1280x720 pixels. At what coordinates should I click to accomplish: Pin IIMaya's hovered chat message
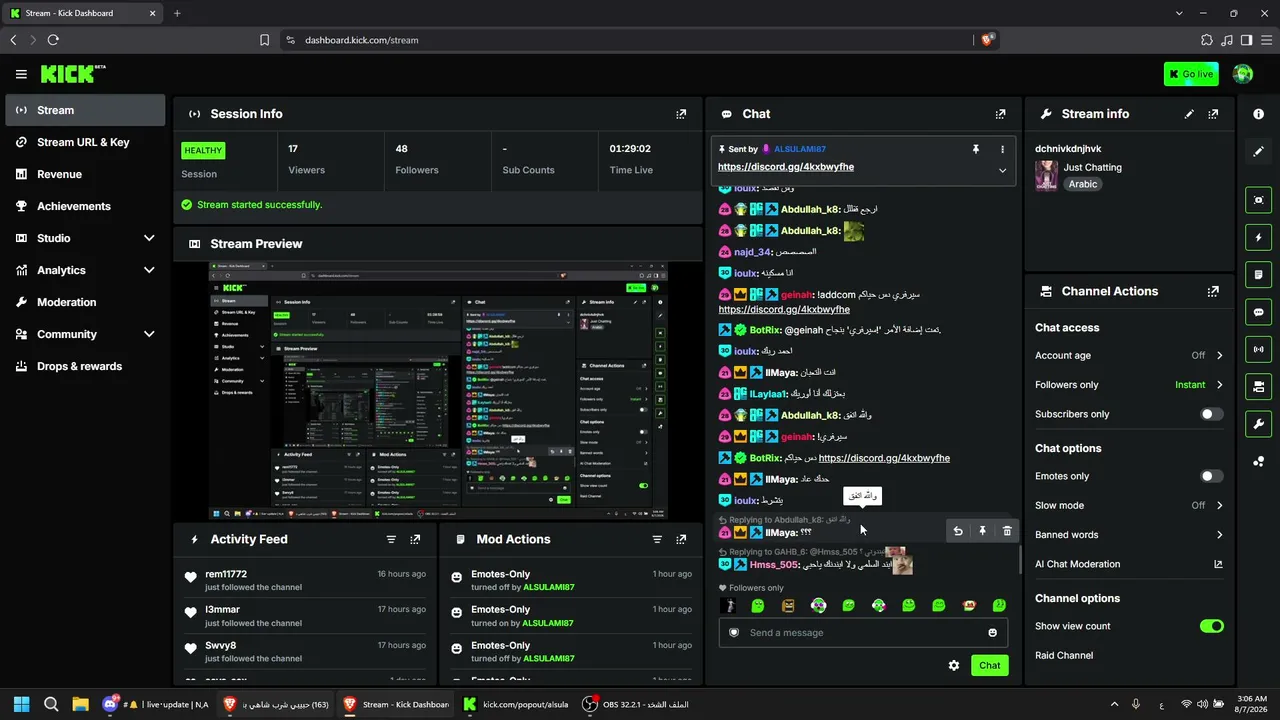[982, 531]
